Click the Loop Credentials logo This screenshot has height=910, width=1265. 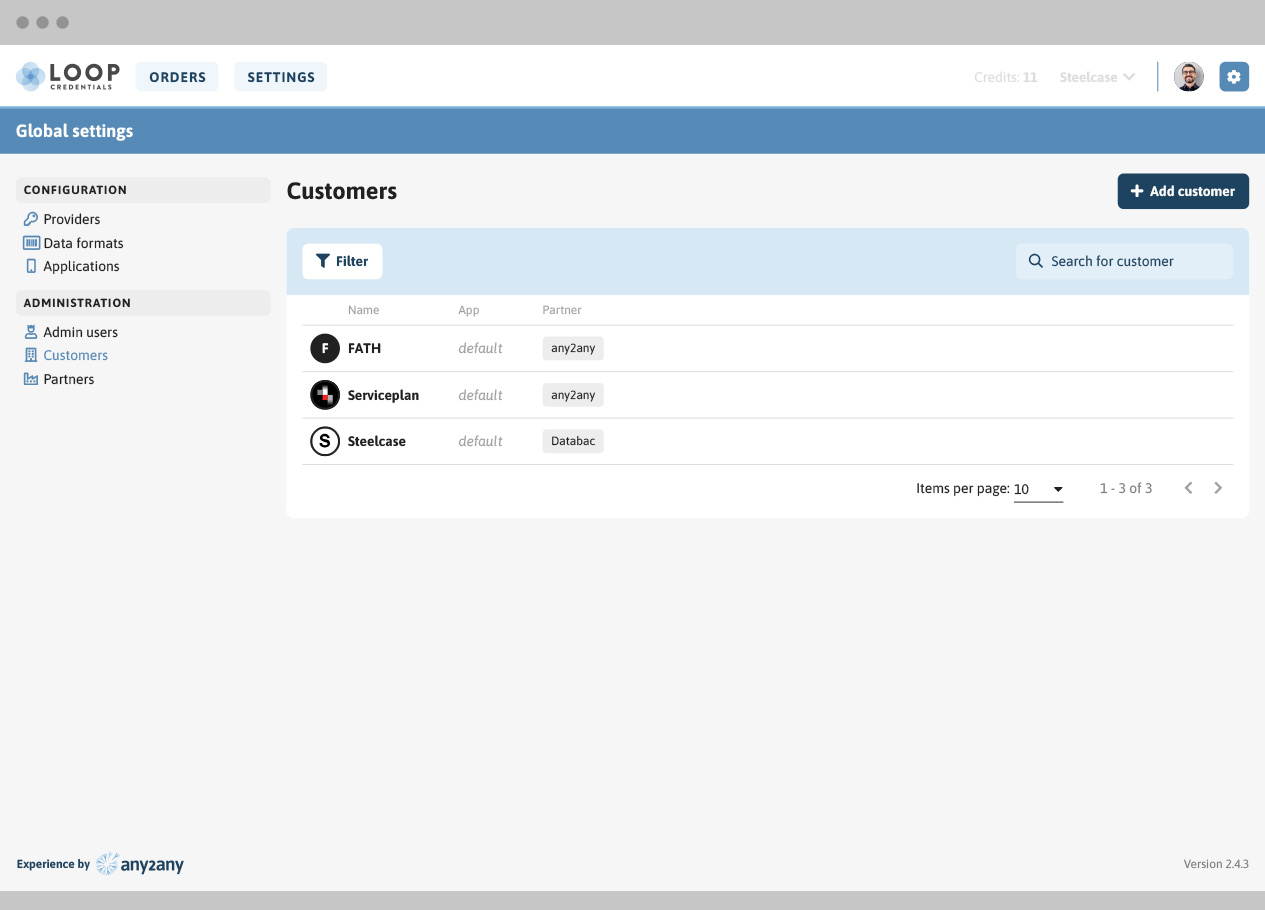(68, 77)
